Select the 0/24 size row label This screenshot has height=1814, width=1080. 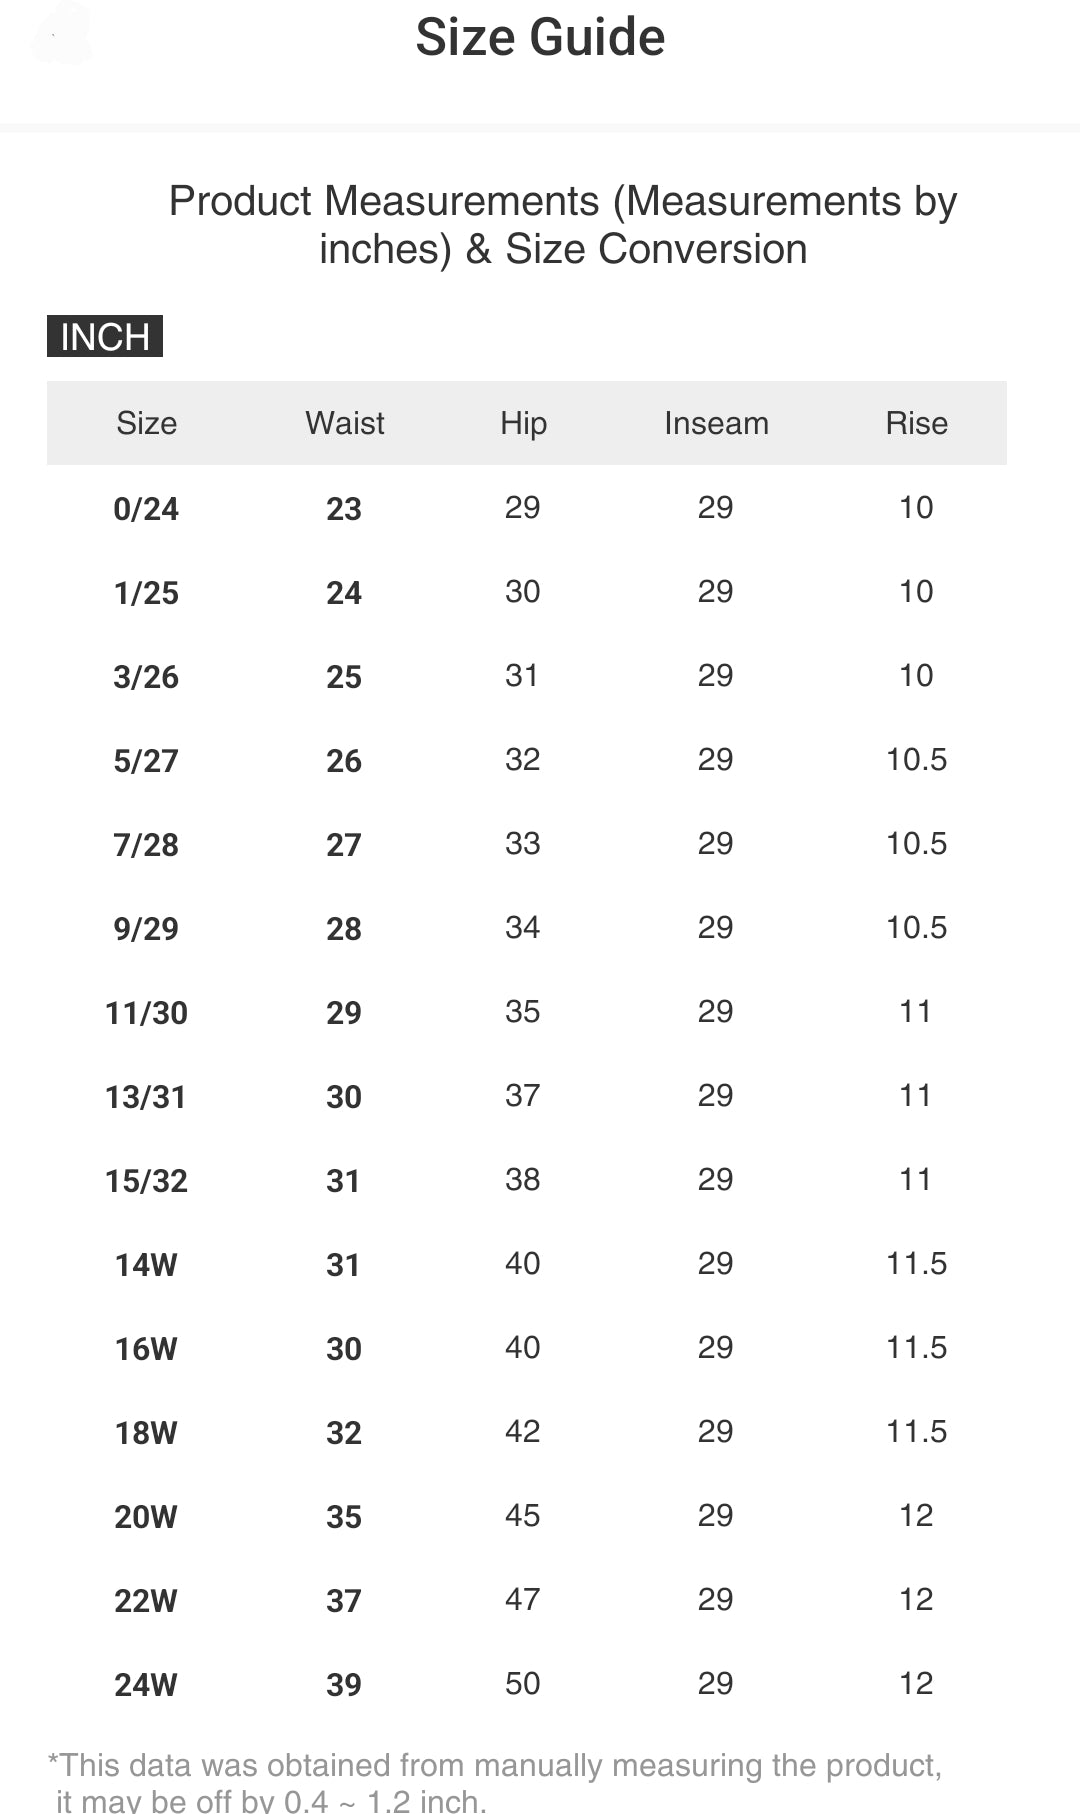(146, 509)
